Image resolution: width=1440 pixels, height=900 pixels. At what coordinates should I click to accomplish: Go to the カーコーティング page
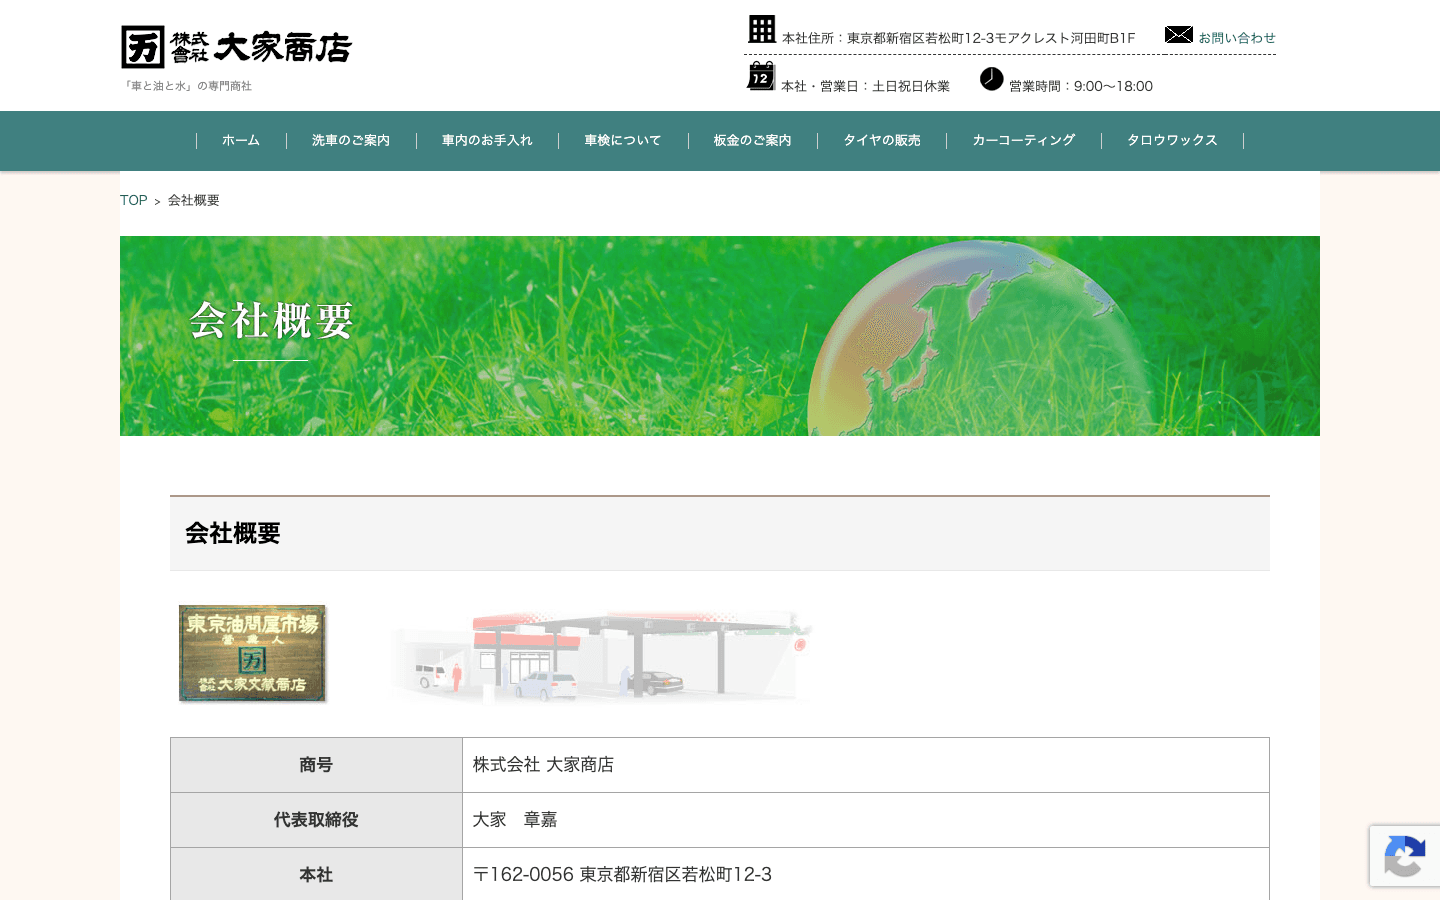pyautogui.click(x=1024, y=141)
